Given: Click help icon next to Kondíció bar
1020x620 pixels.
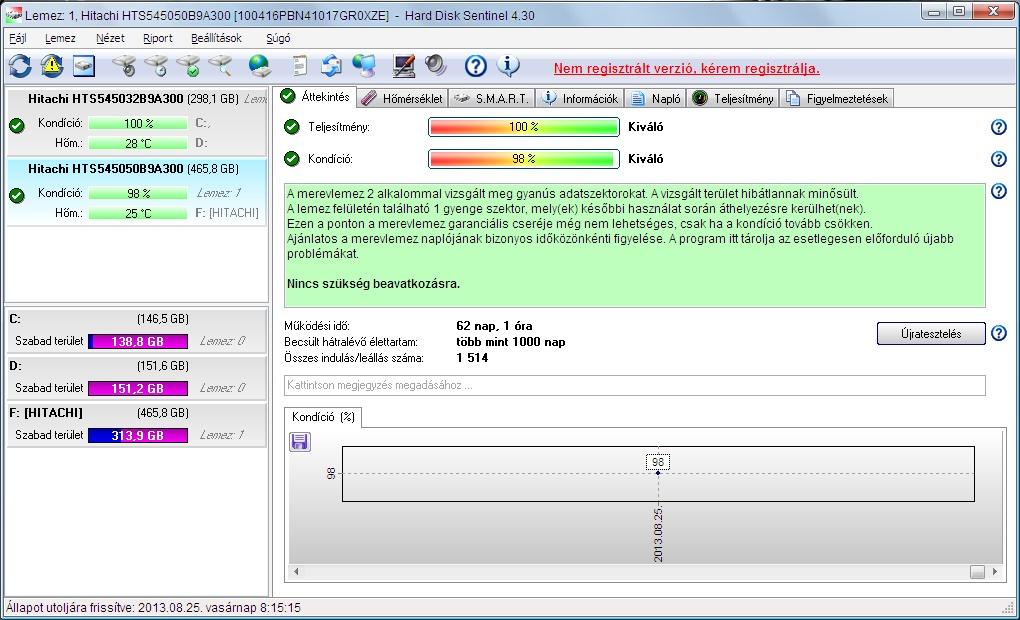Looking at the screenshot, I should (x=999, y=159).
